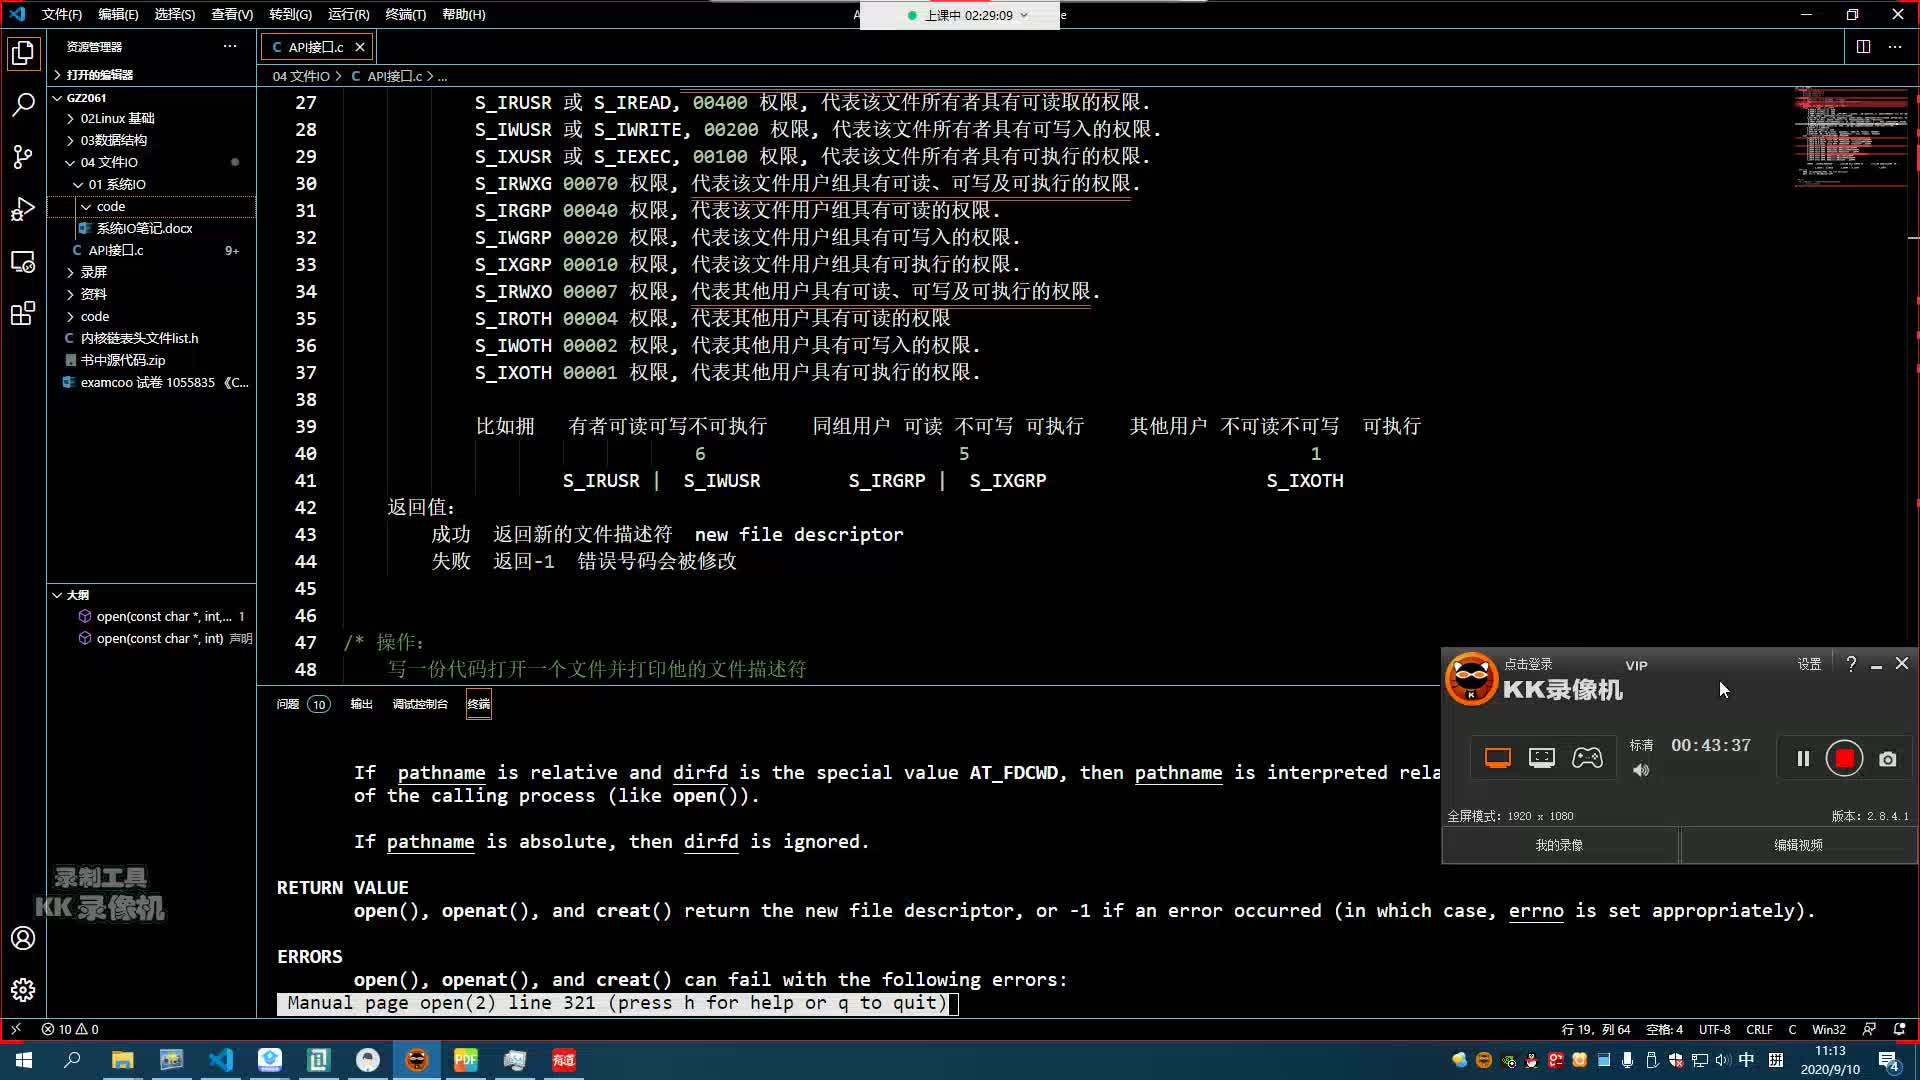1920x1080 pixels.
Task: Collapse the 大纲 outline section
Action: click(x=77, y=595)
